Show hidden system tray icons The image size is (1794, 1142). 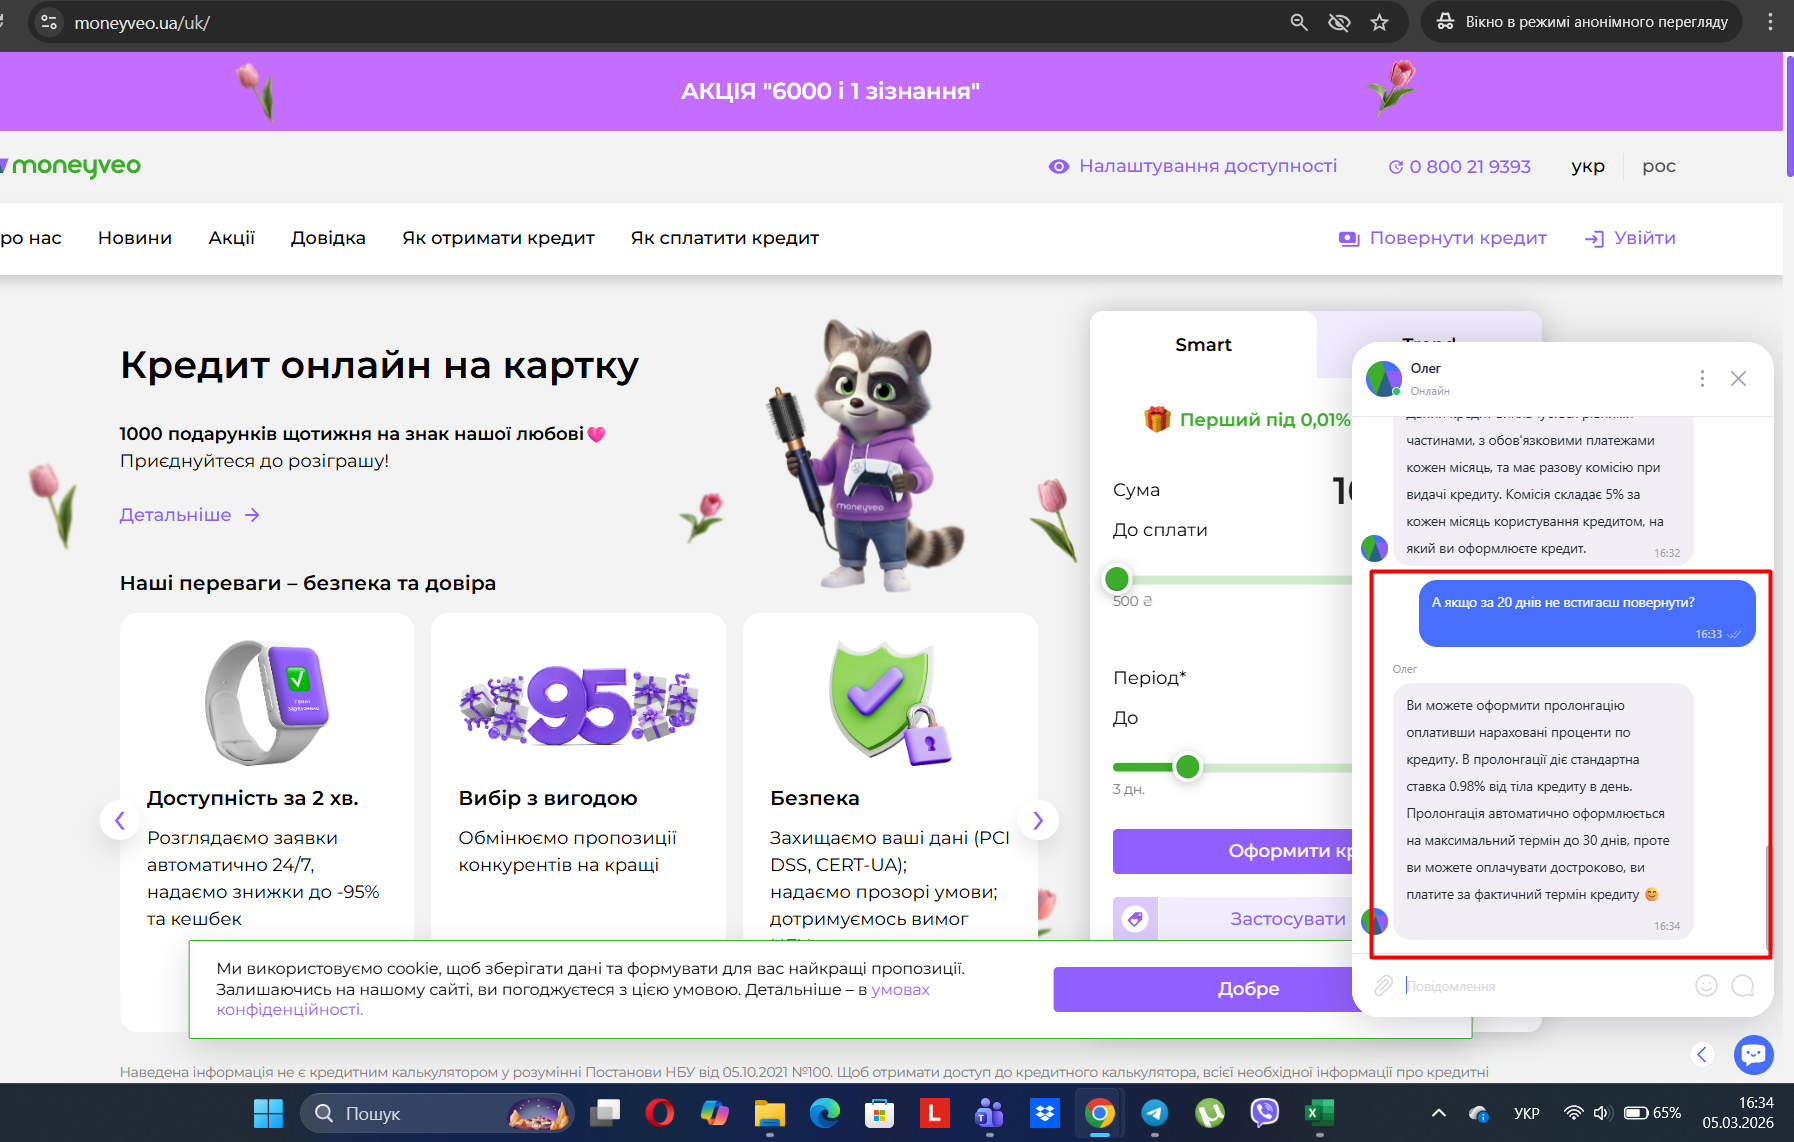pyautogui.click(x=1439, y=1113)
